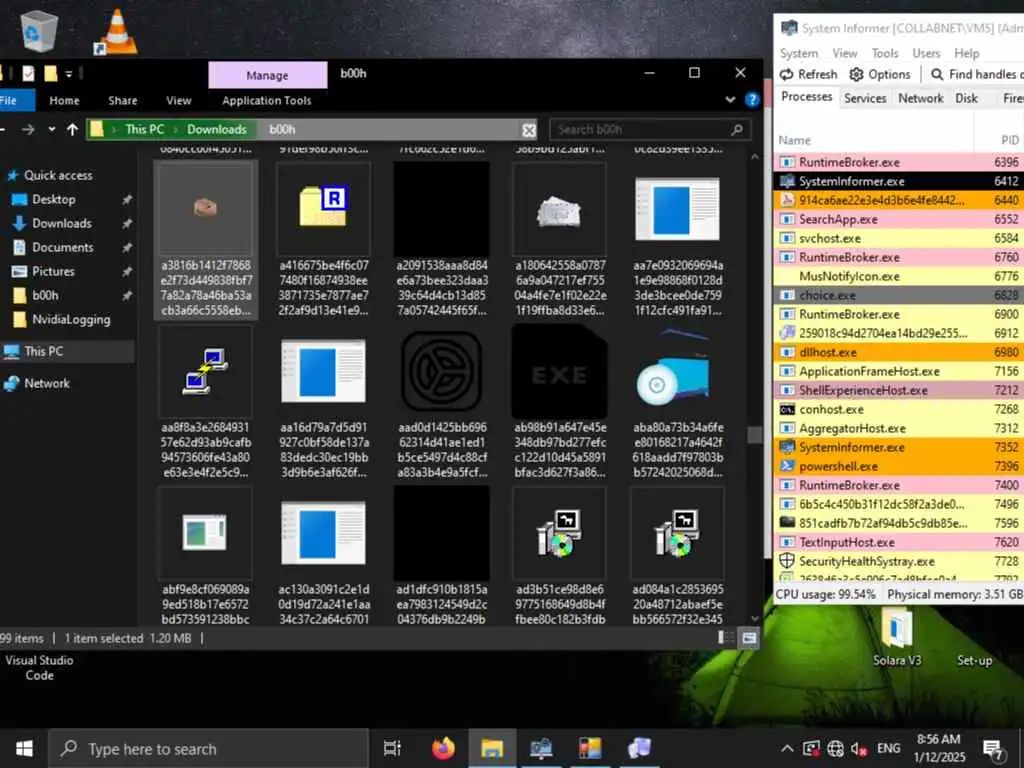
Task: Switch to the Disk tab
Action: click(x=966, y=98)
